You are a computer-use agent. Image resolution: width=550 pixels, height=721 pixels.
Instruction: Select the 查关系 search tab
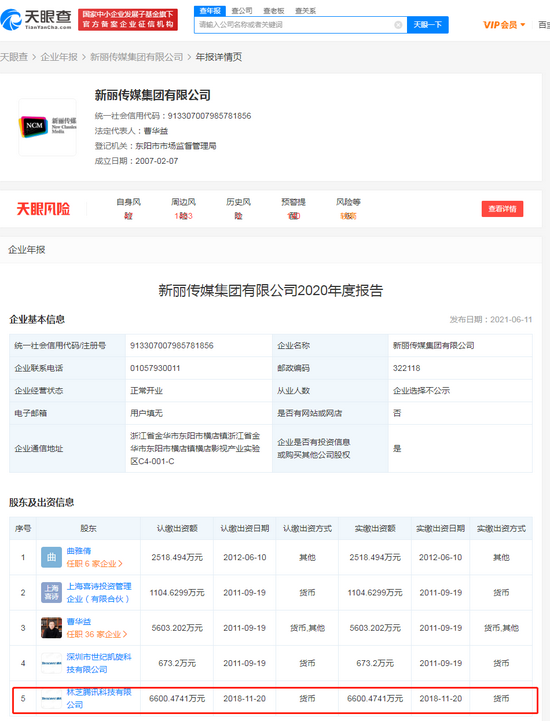click(x=305, y=11)
